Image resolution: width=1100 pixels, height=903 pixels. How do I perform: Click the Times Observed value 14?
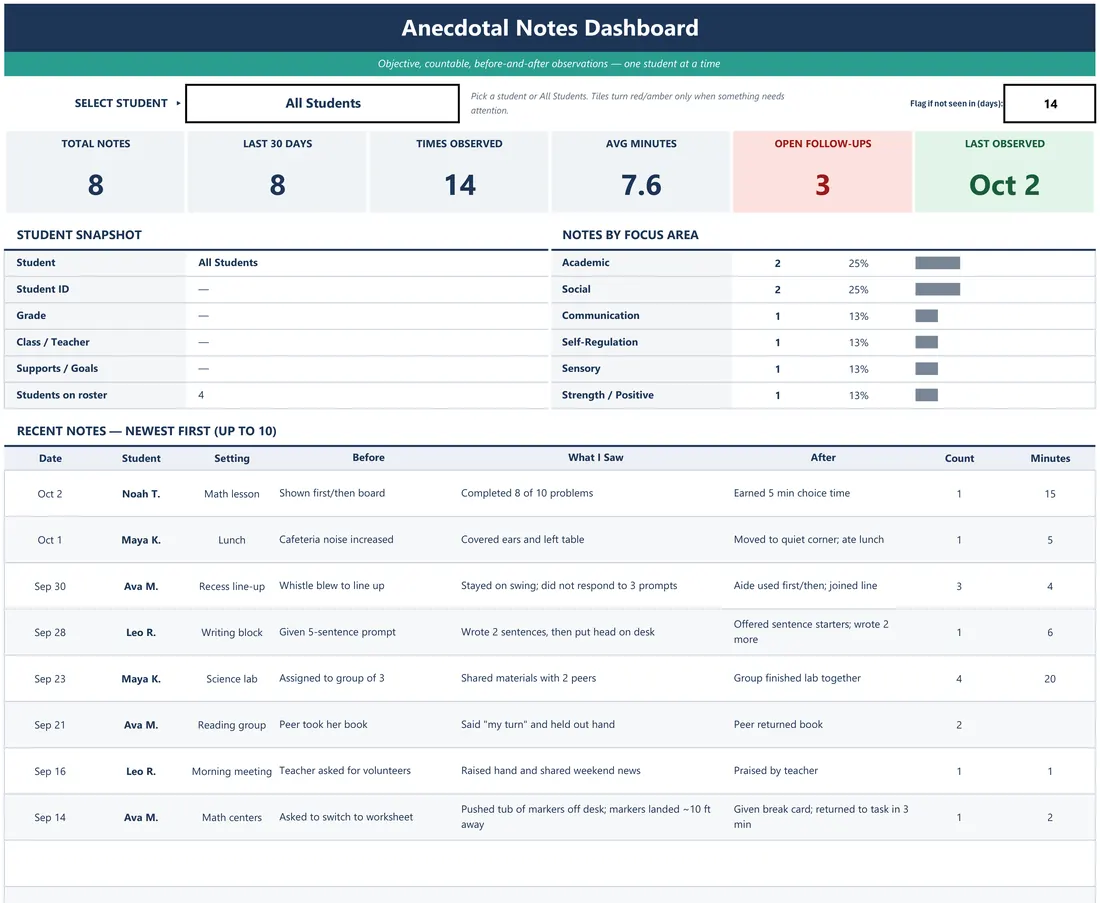(460, 185)
